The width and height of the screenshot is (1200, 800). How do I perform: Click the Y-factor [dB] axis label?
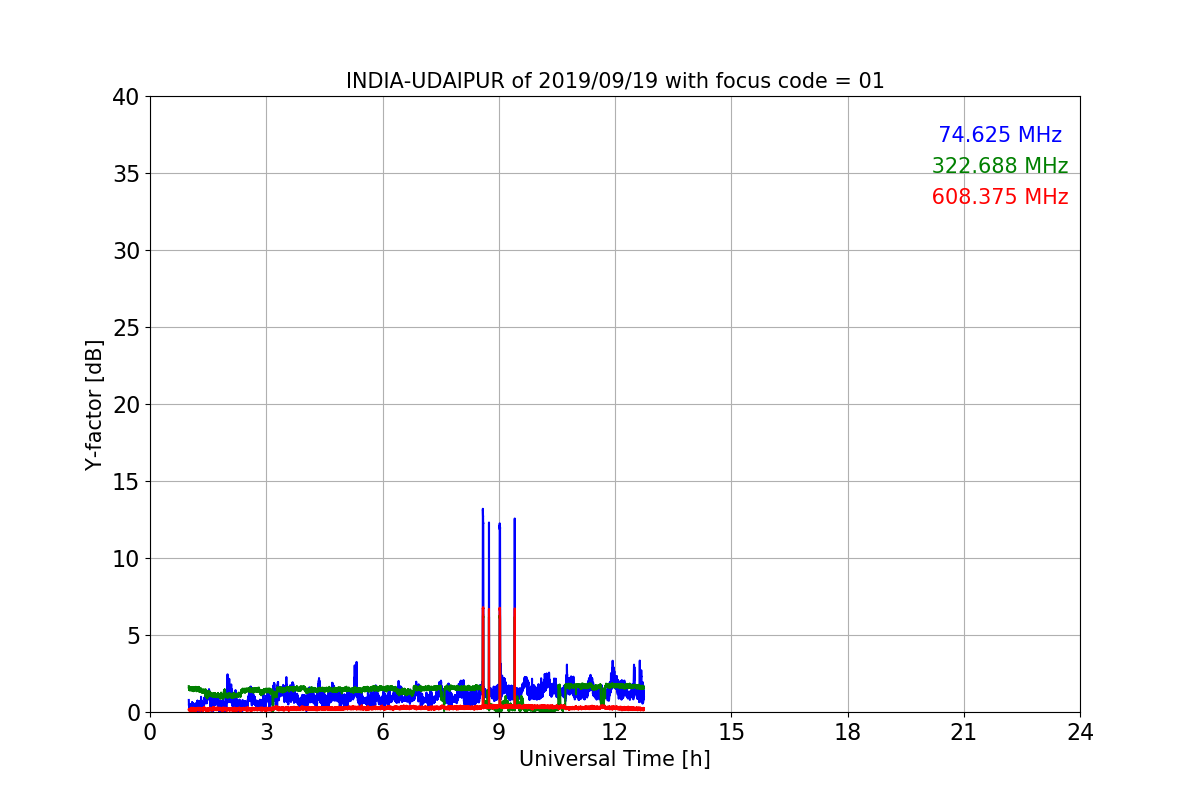(x=94, y=405)
